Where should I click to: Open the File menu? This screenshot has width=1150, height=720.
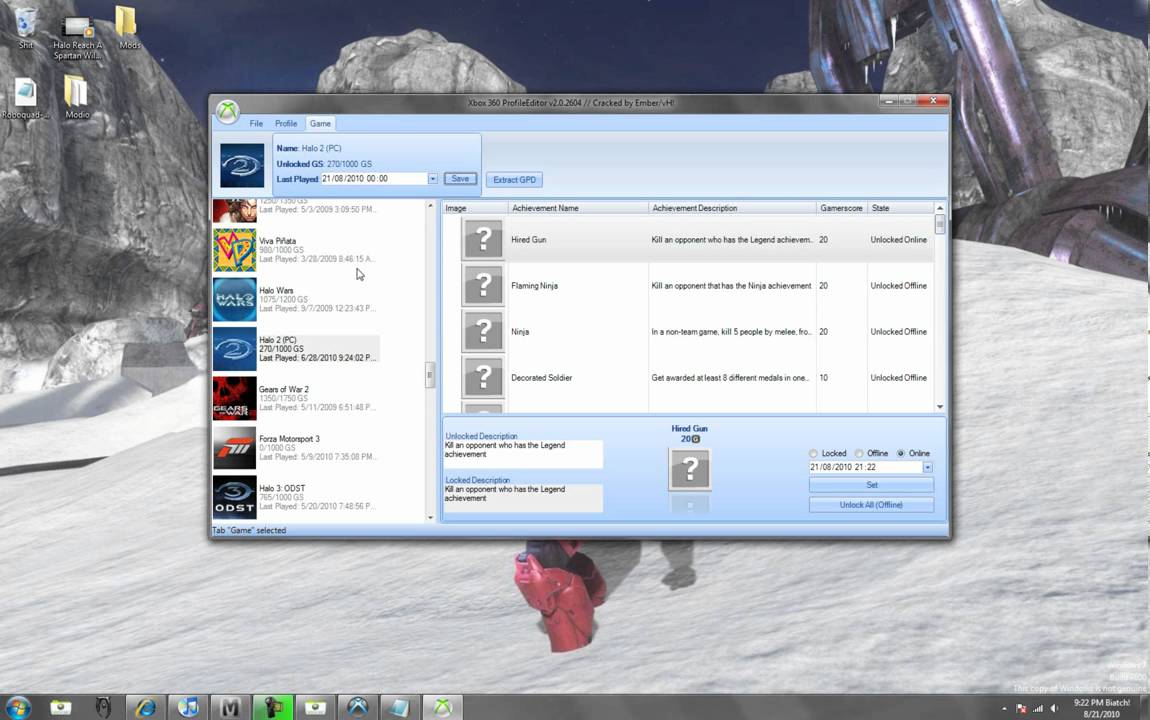tap(256, 123)
